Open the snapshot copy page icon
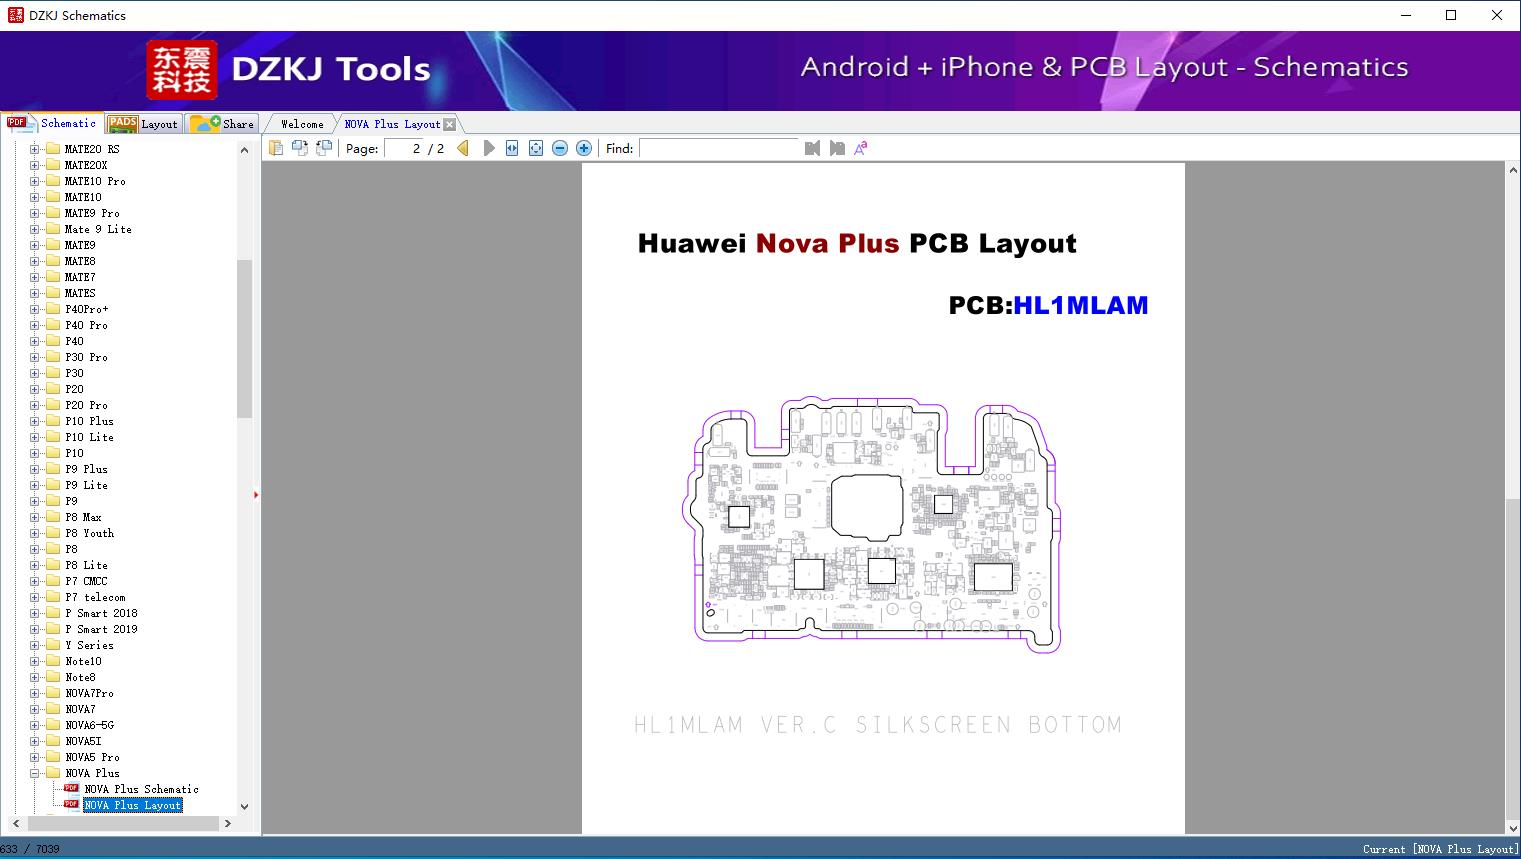Viewport: 1521px width, 859px height. point(300,147)
